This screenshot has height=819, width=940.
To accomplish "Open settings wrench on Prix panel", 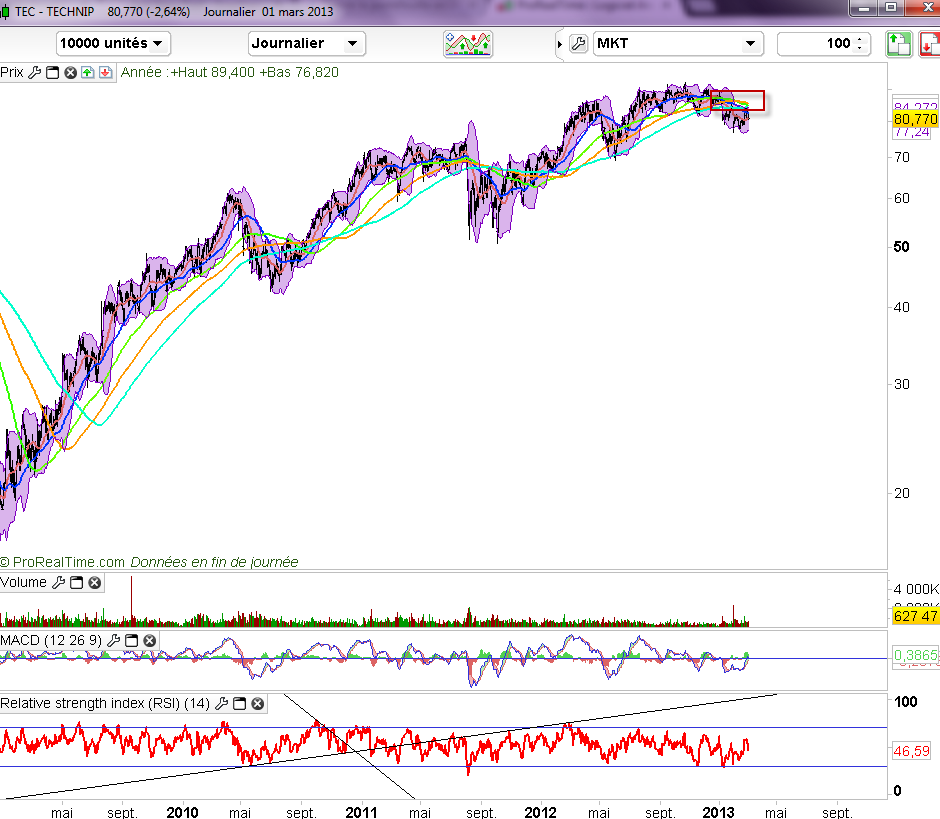I will coord(35,73).
